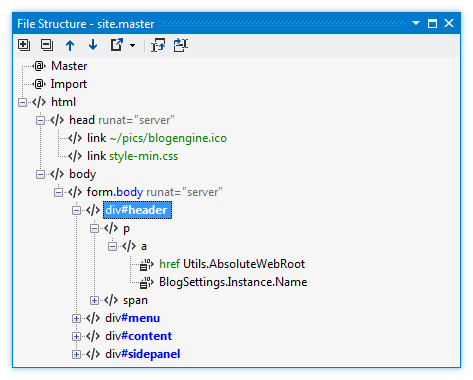The image size is (473, 380).
Task: Expand the div#menu node
Action: pos(76,318)
